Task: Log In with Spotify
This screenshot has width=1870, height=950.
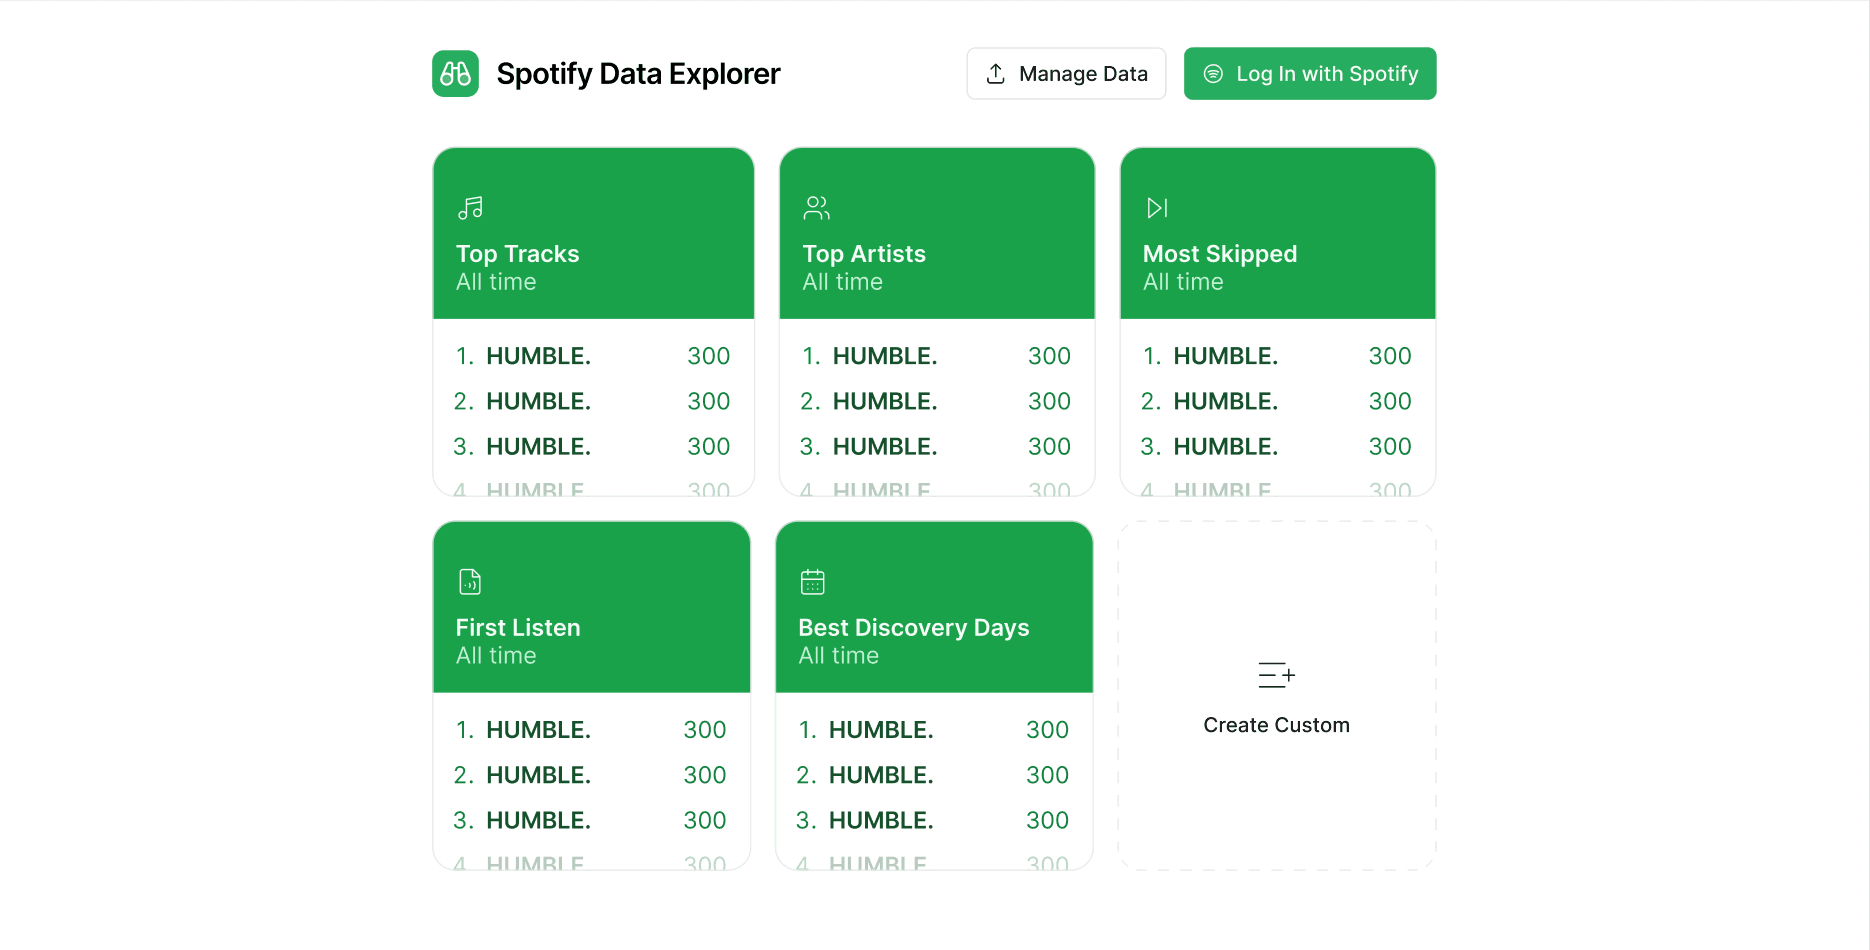Action: (1310, 74)
